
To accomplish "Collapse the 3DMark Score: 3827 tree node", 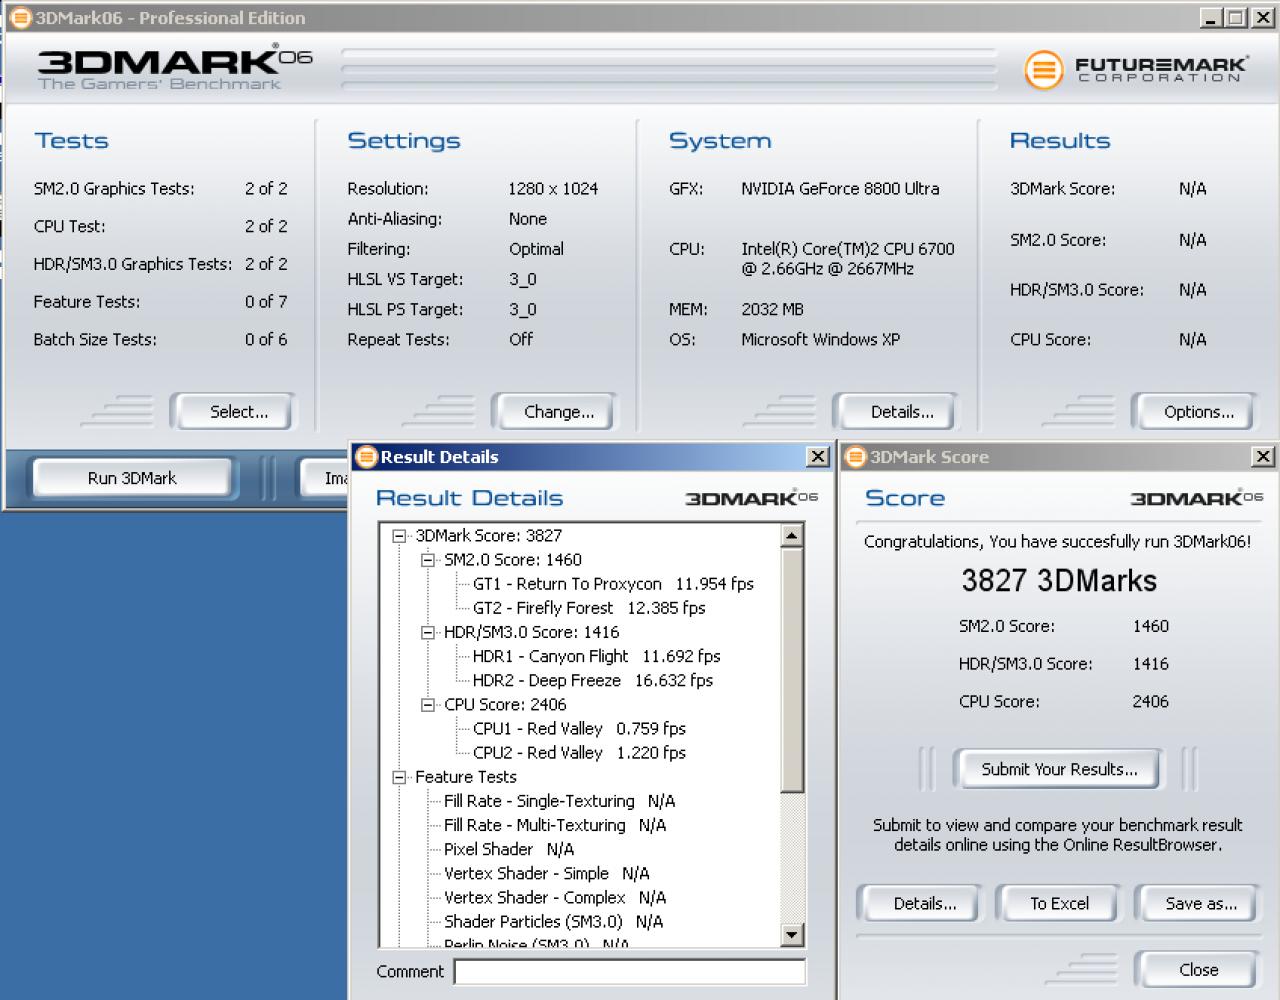I will 399,536.
